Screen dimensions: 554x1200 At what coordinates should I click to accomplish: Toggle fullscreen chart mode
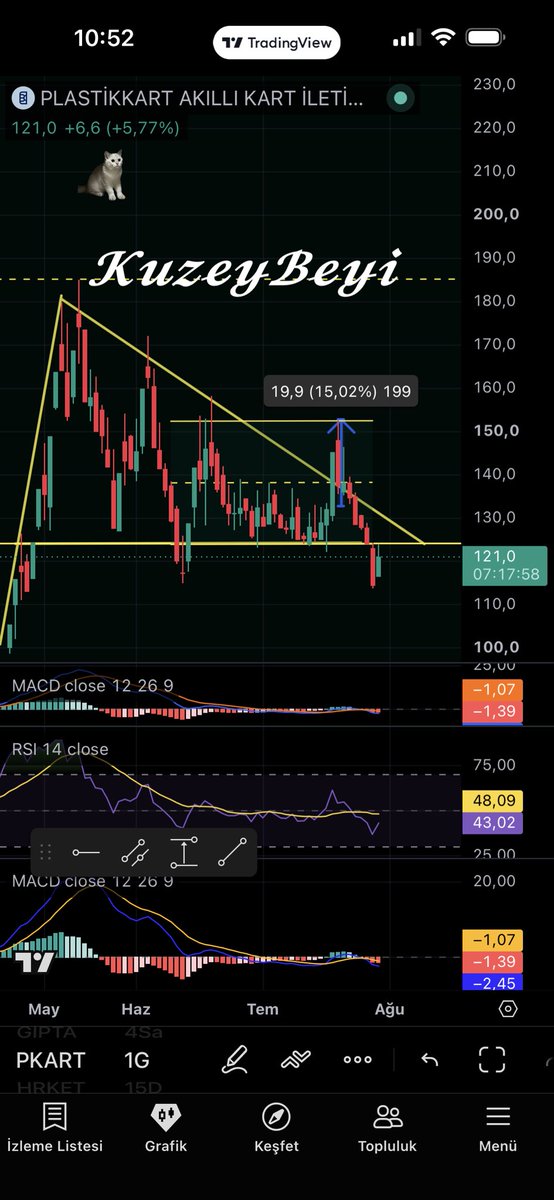pos(492,1060)
